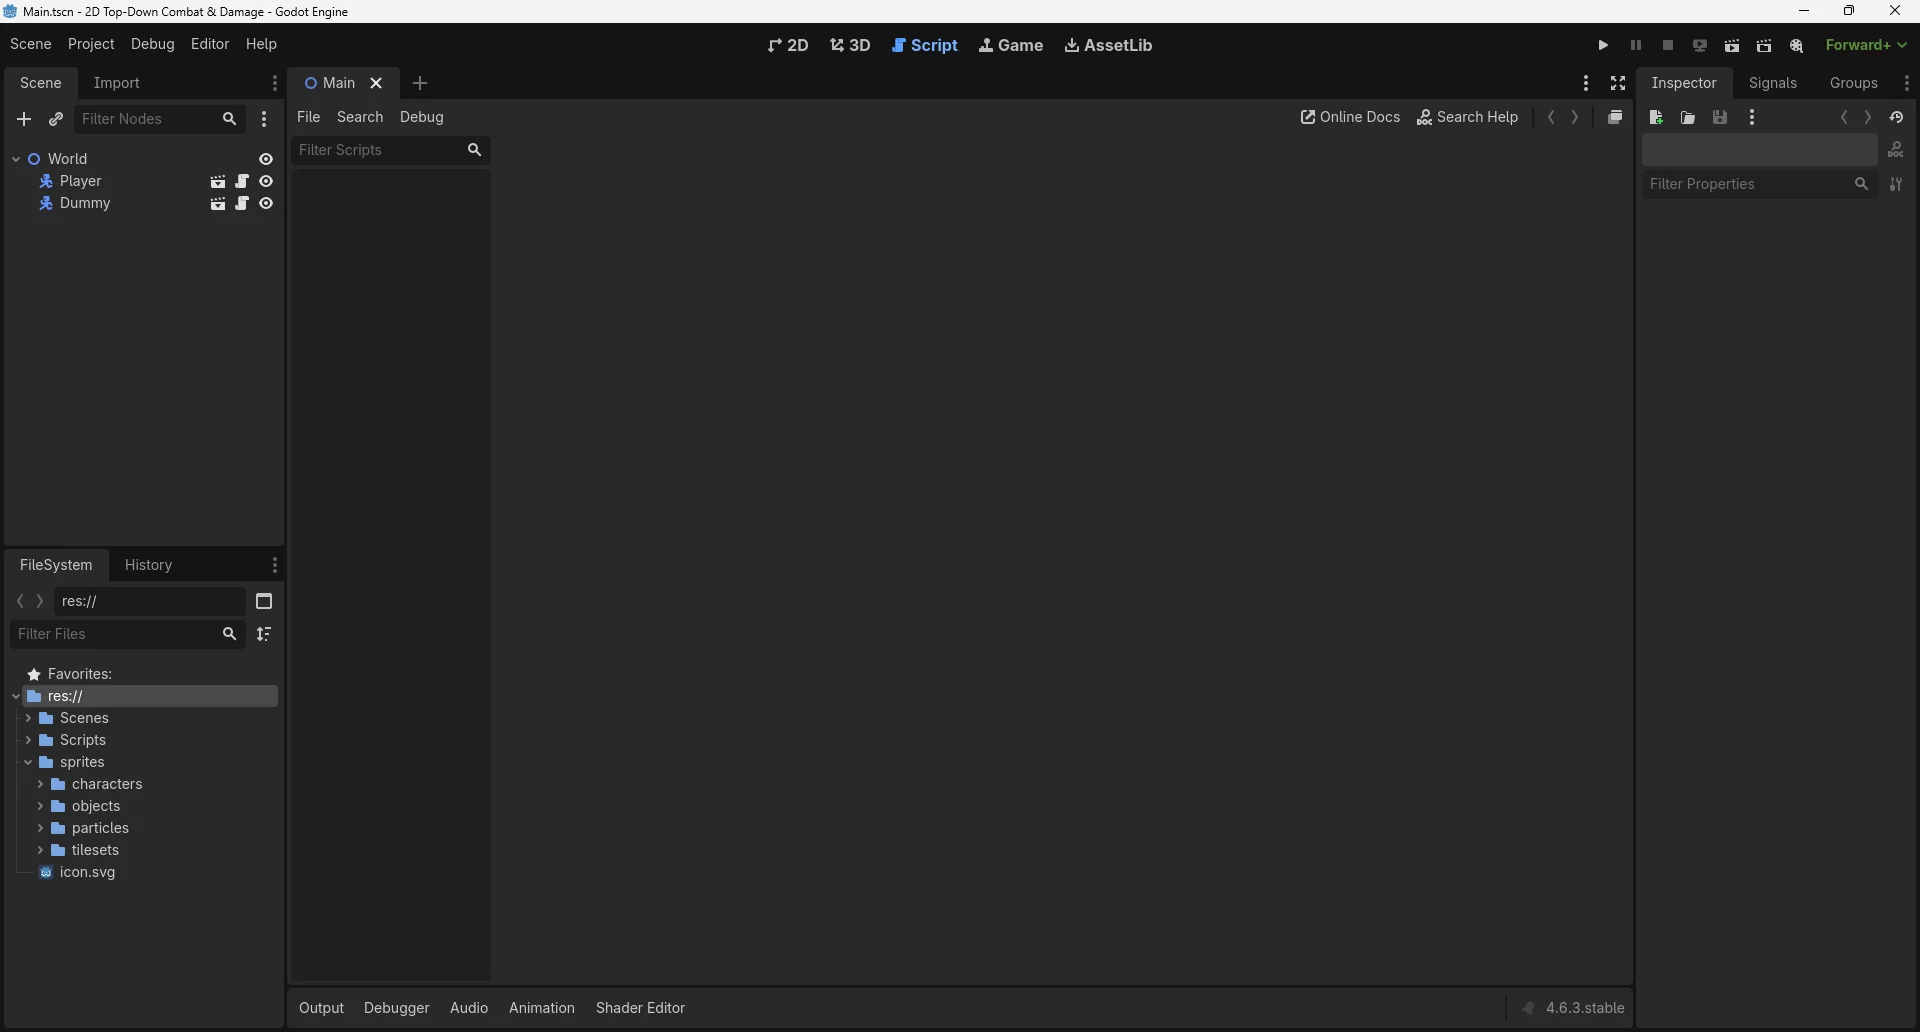Open the Scene menu
1920x1032 pixels.
pos(30,44)
